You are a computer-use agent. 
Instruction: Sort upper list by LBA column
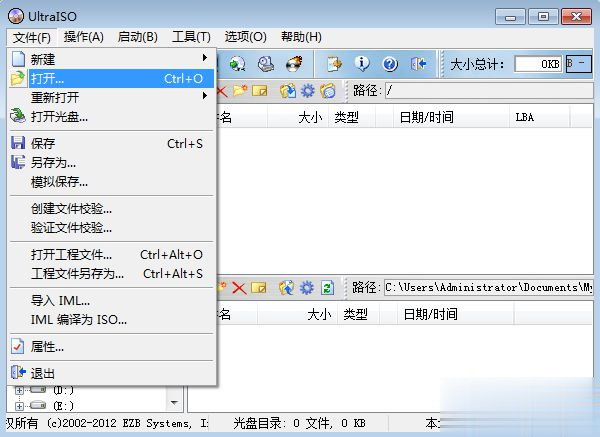point(540,117)
